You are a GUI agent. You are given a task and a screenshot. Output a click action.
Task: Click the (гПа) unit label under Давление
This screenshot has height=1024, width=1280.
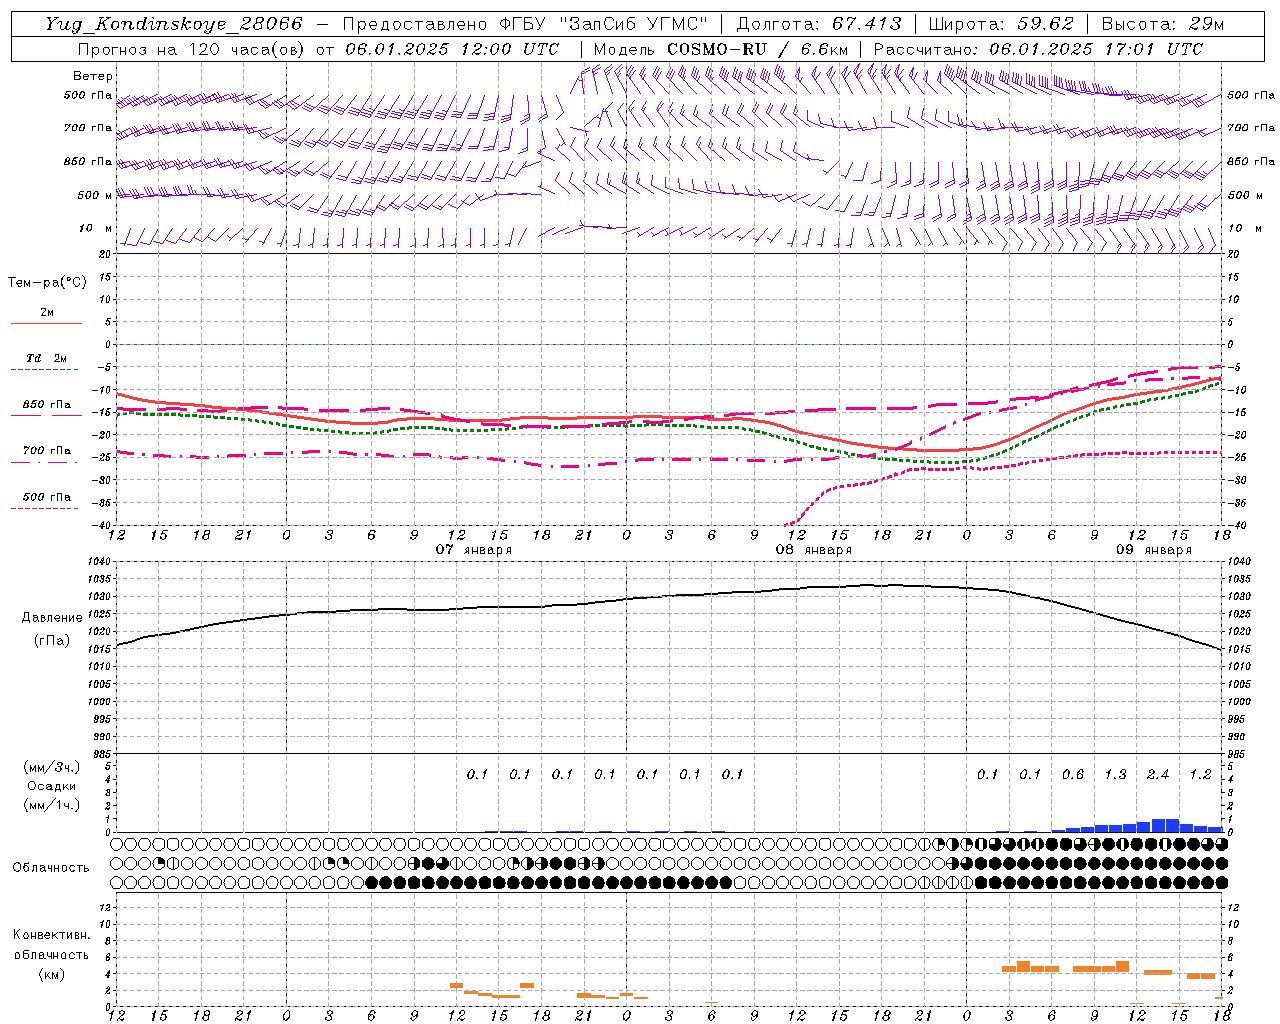(52, 641)
